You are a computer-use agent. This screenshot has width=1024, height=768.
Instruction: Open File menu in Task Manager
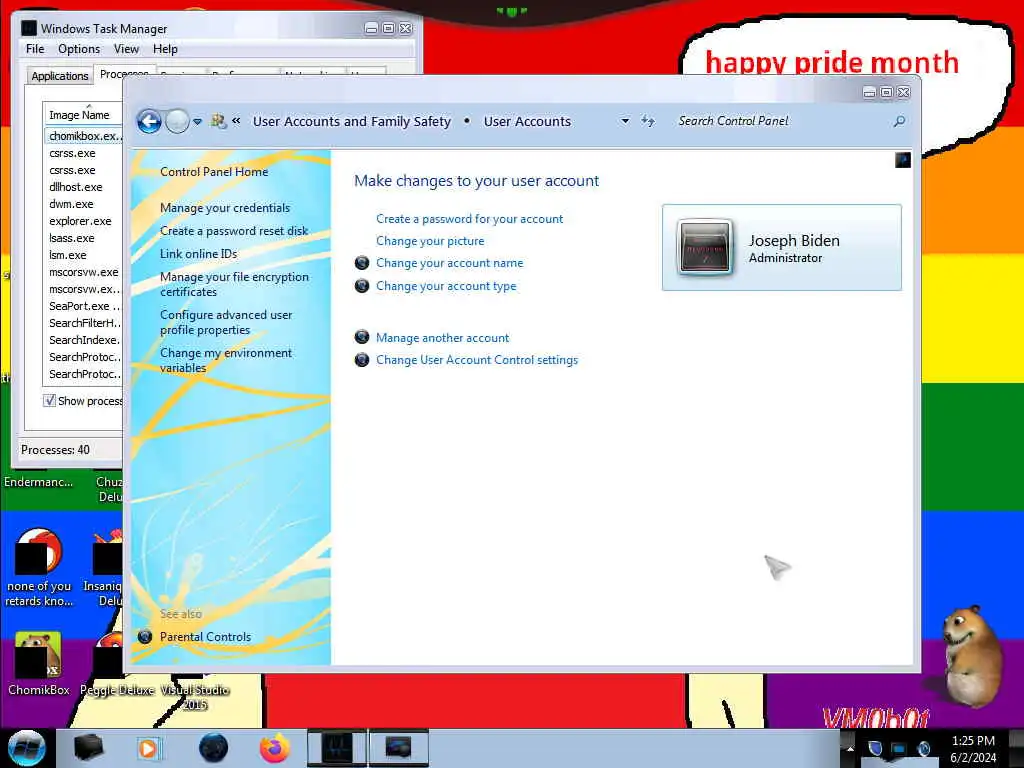[x=35, y=49]
